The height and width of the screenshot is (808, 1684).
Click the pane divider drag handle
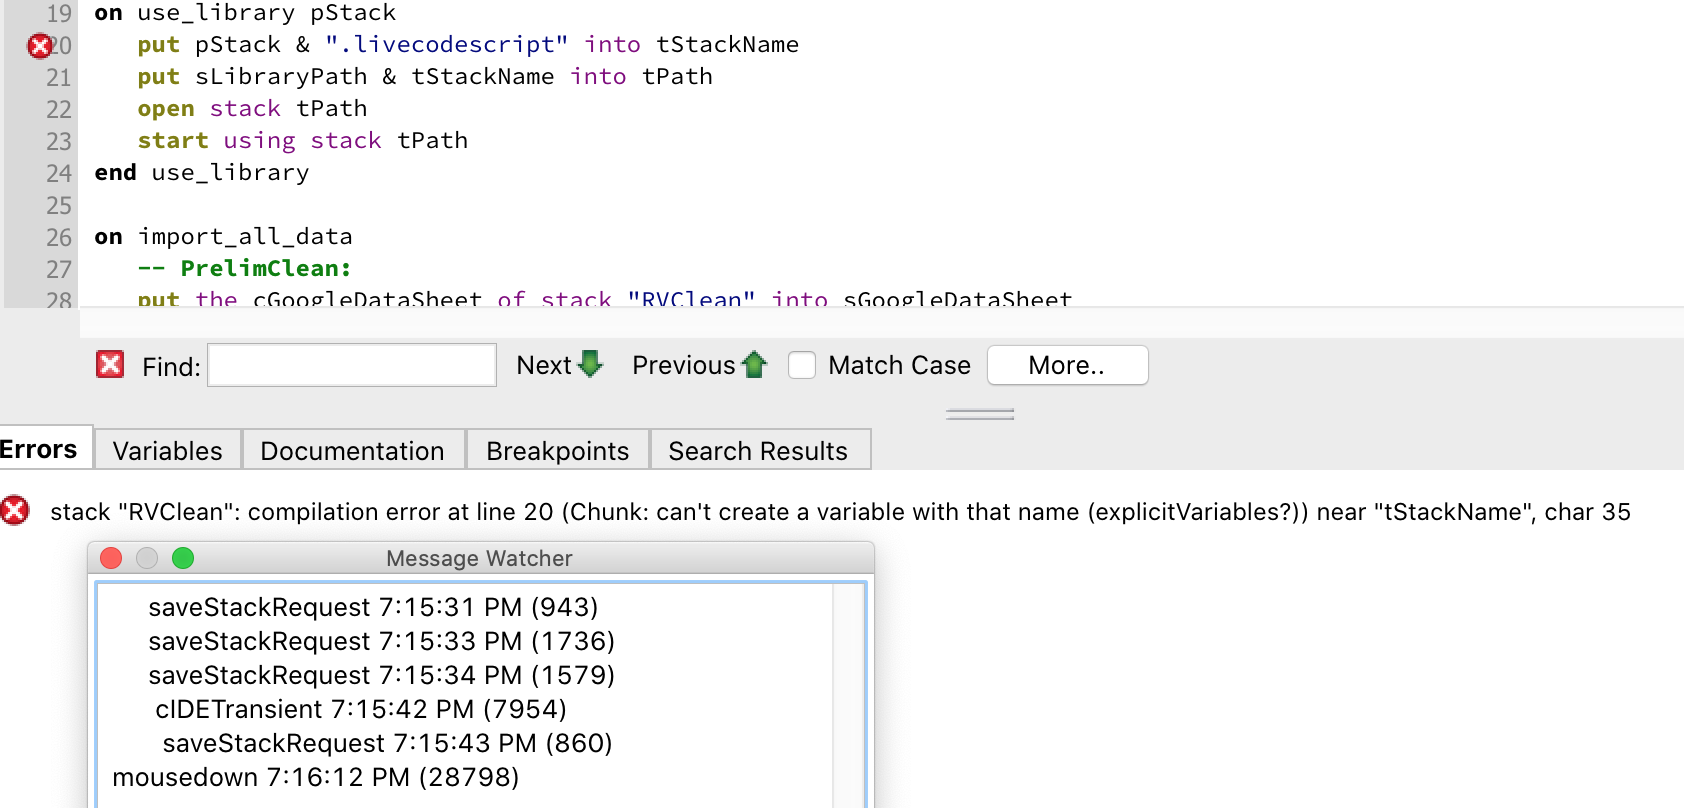pos(980,414)
